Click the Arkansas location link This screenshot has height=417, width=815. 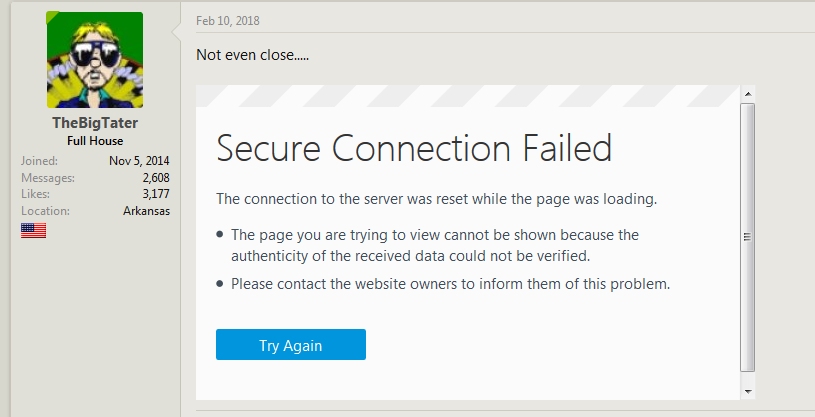pyautogui.click(x=146, y=211)
